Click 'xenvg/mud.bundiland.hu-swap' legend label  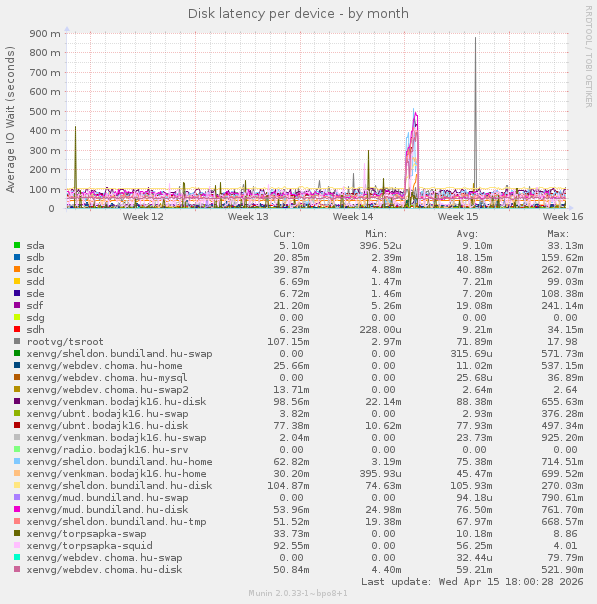click(x=107, y=498)
